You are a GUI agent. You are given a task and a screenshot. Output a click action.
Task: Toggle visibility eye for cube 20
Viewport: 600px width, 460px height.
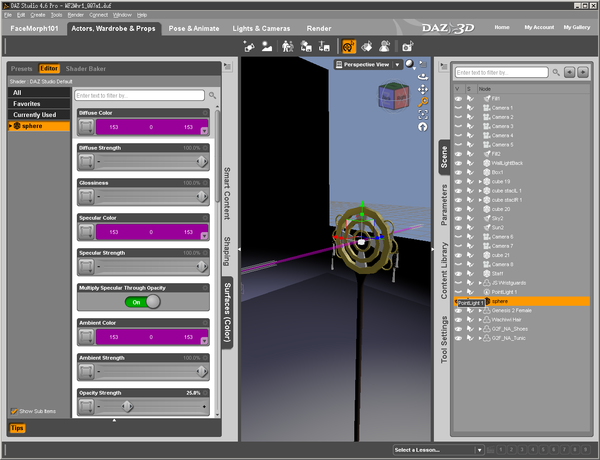[x=458, y=209]
